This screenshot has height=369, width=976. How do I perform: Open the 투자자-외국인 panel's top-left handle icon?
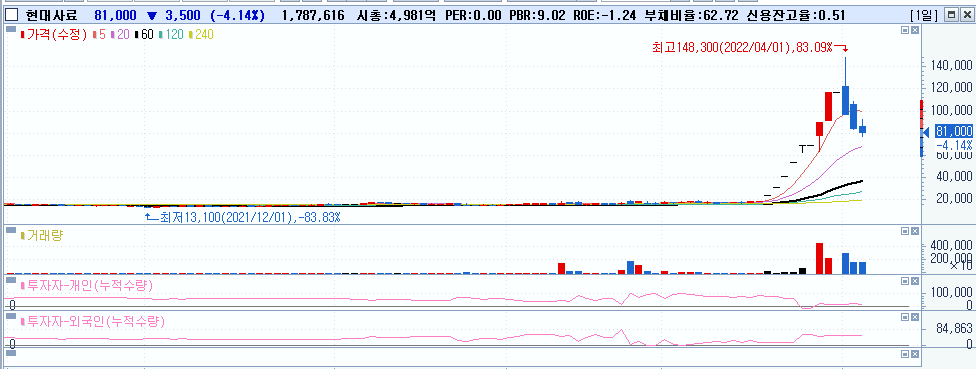tap(10, 316)
